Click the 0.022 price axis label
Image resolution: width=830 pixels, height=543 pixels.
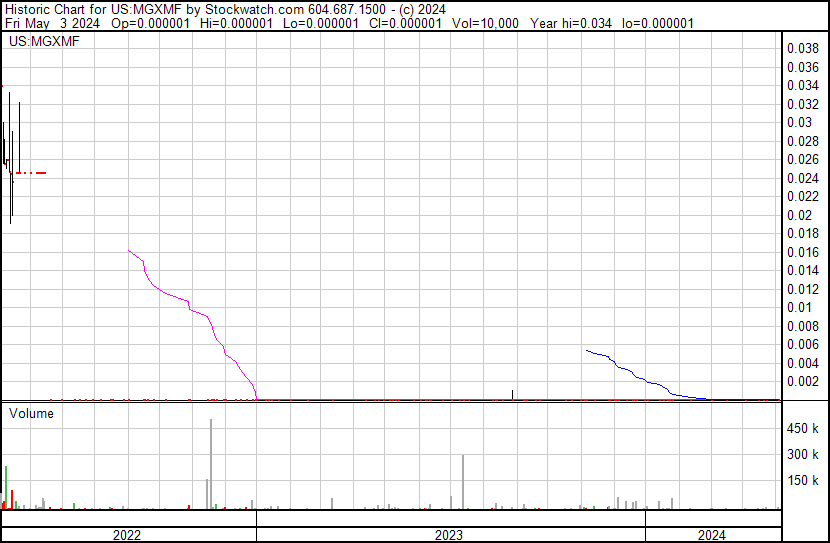pyautogui.click(x=802, y=196)
